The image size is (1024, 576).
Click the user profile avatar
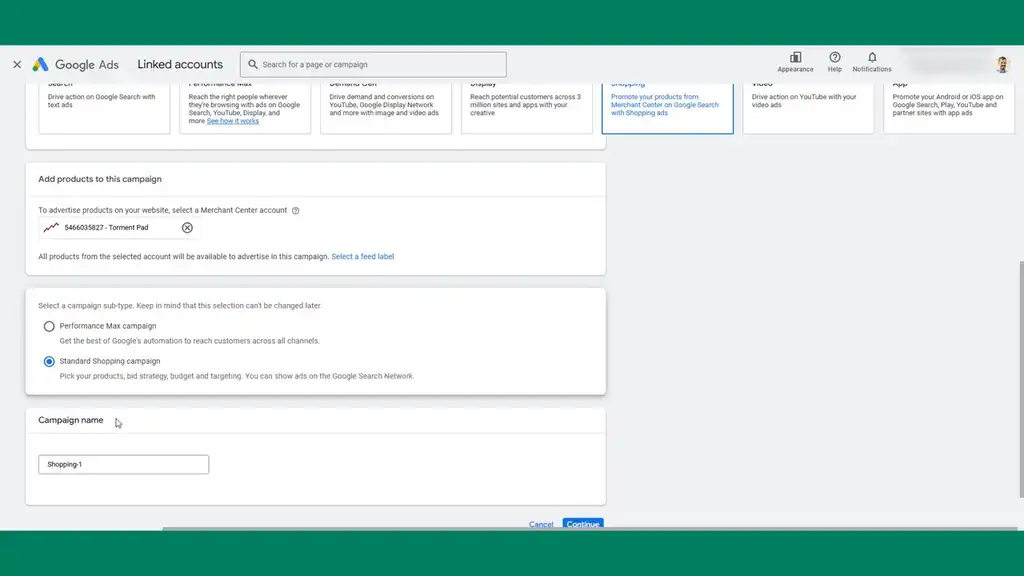tap(1002, 64)
